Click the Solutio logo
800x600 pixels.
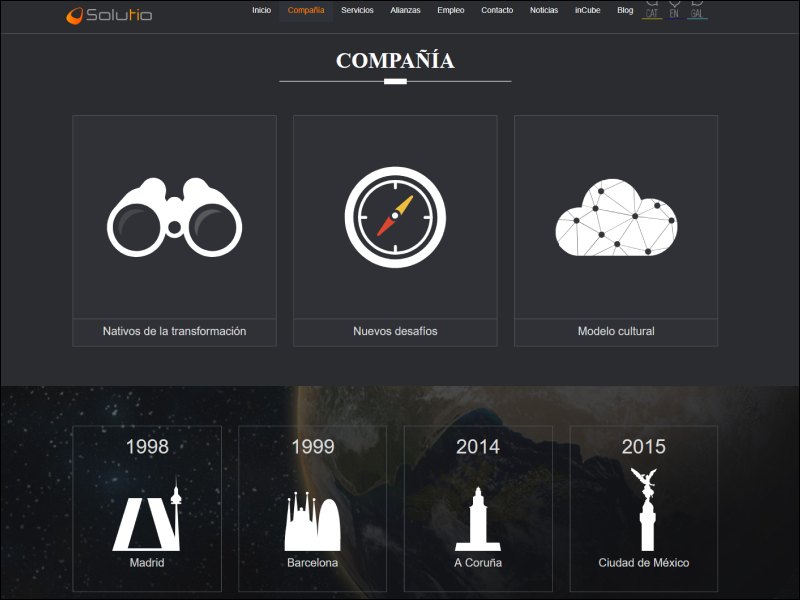[109, 15]
